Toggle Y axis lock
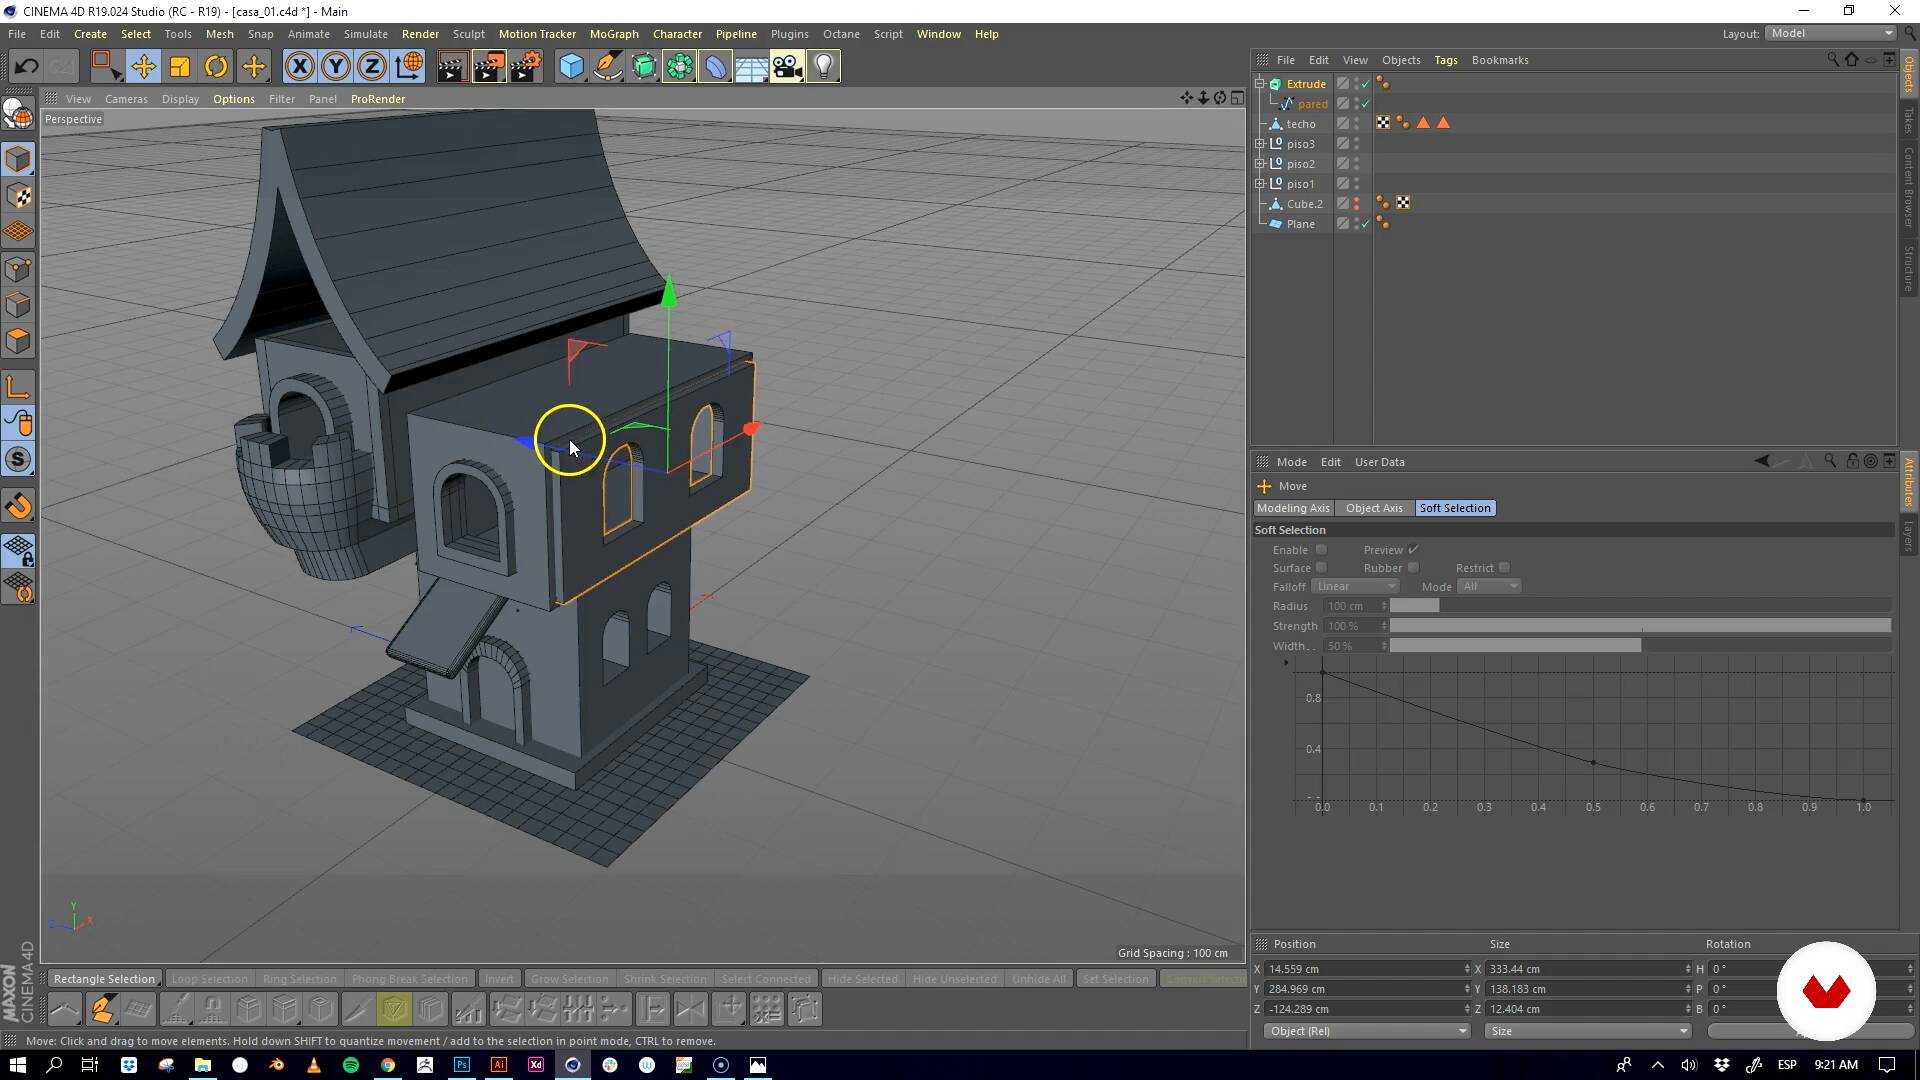 336,67
